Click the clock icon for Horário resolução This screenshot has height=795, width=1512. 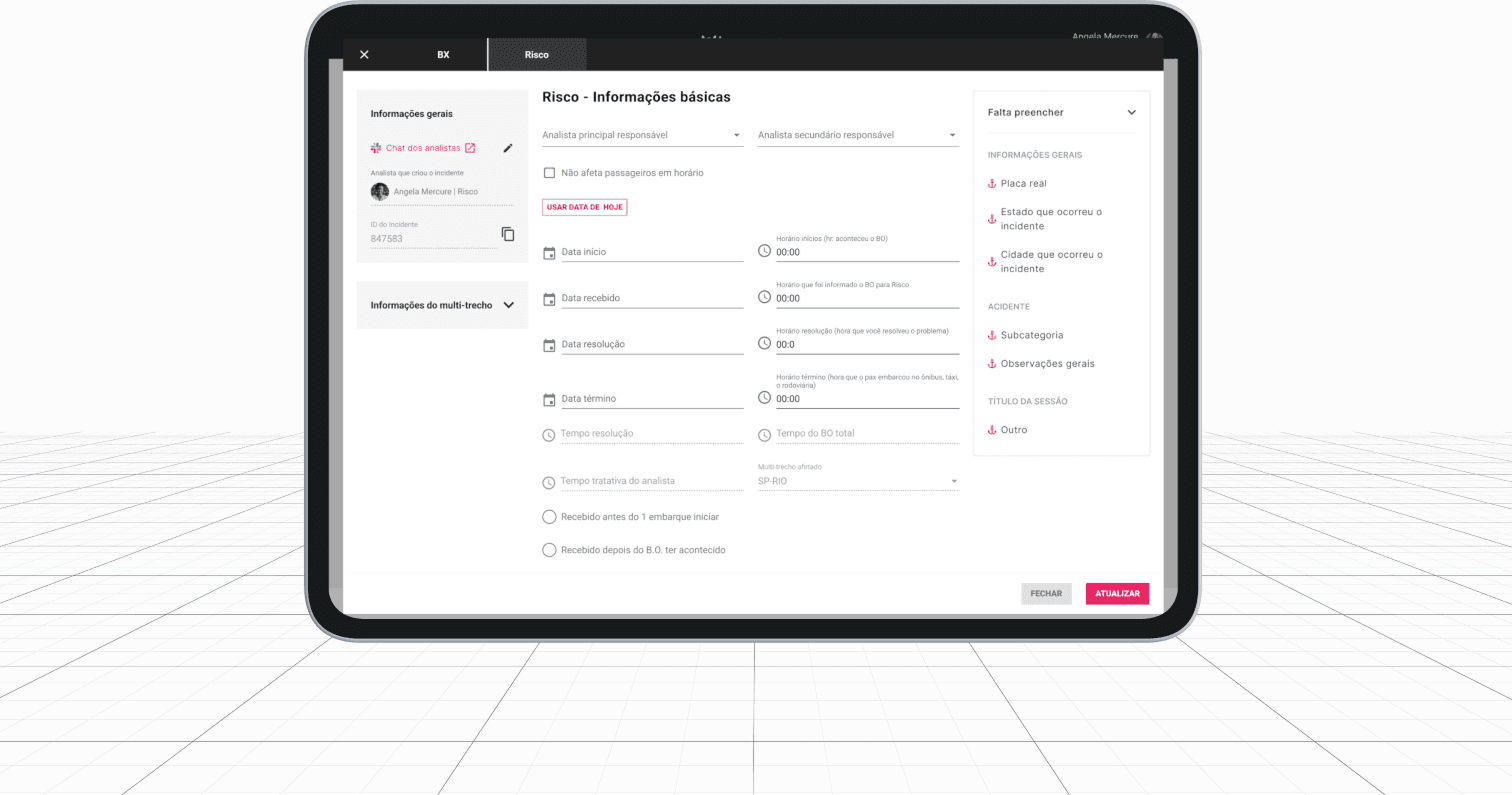(765, 343)
